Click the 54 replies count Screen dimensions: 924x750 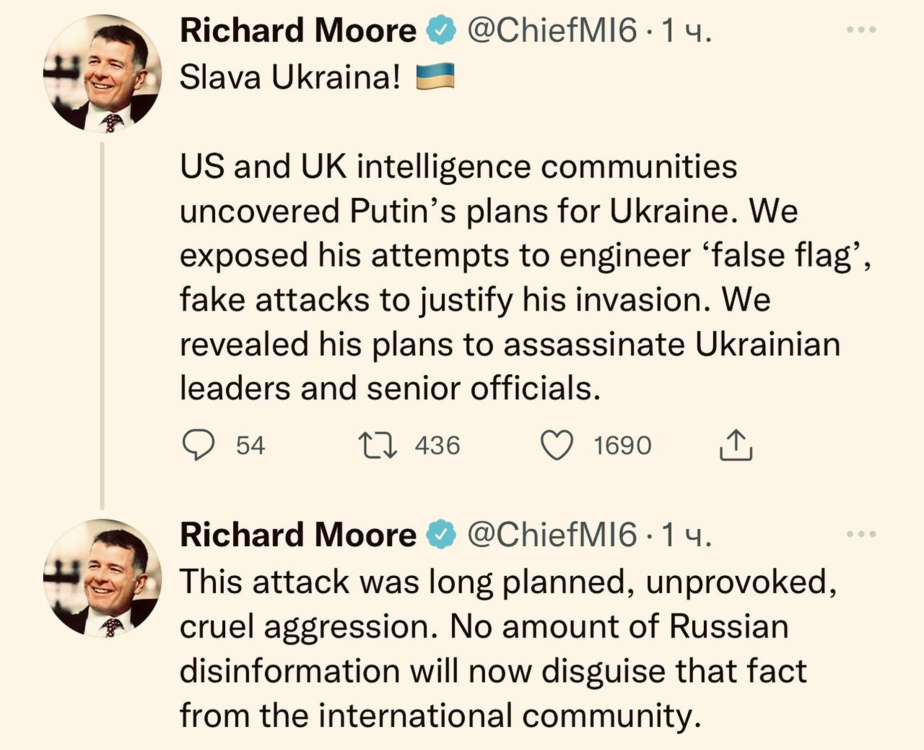(x=250, y=445)
